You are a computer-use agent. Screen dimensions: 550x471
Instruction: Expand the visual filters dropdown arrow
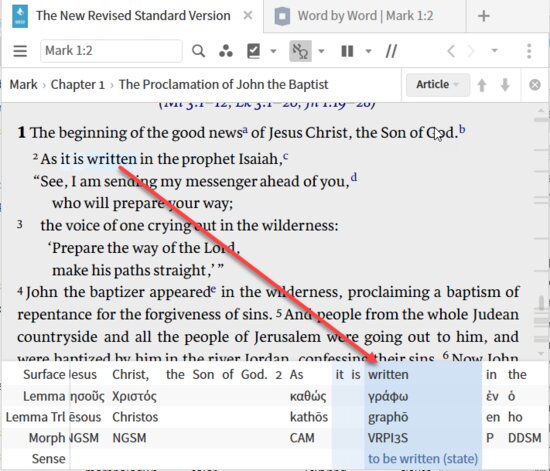pyautogui.click(x=273, y=51)
